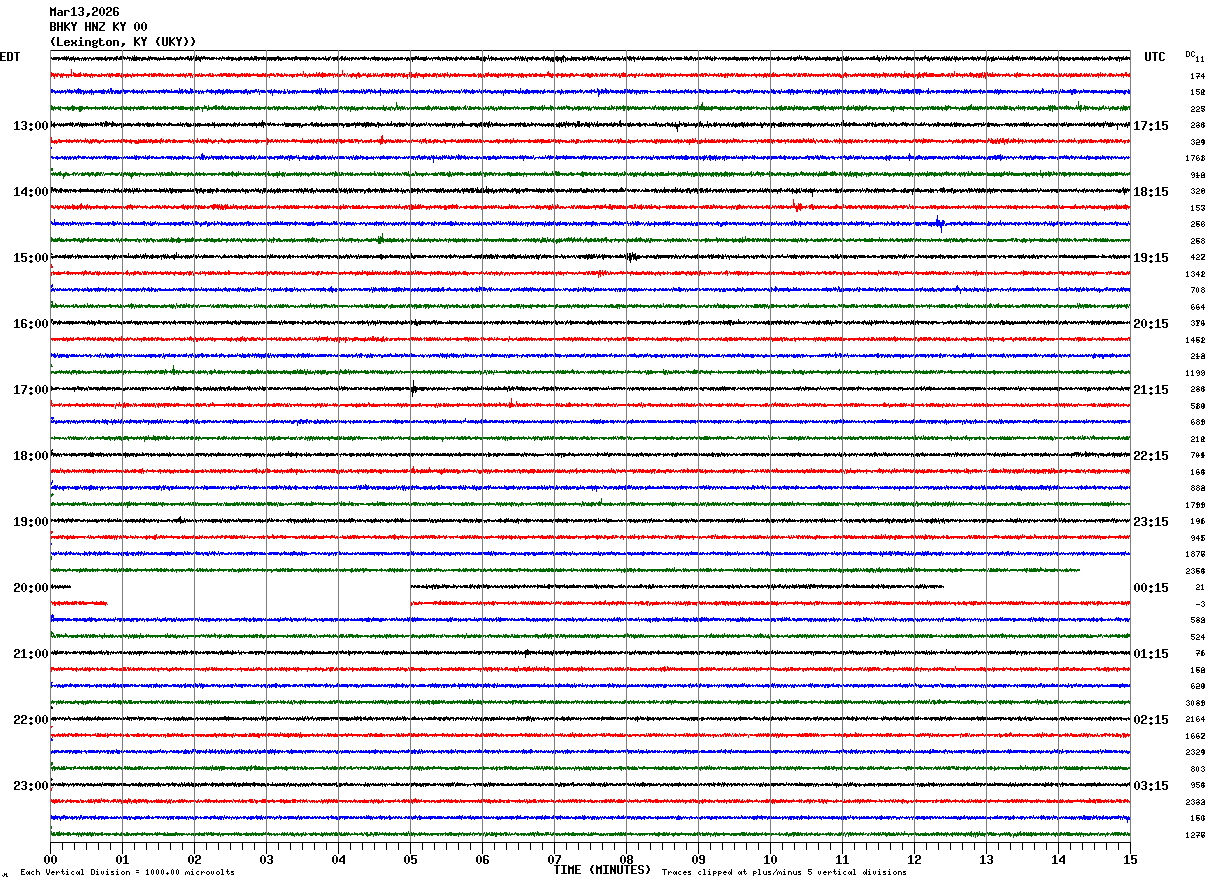Click the 23:15 UTC time label
This screenshot has width=1210, height=886.
tap(1151, 522)
